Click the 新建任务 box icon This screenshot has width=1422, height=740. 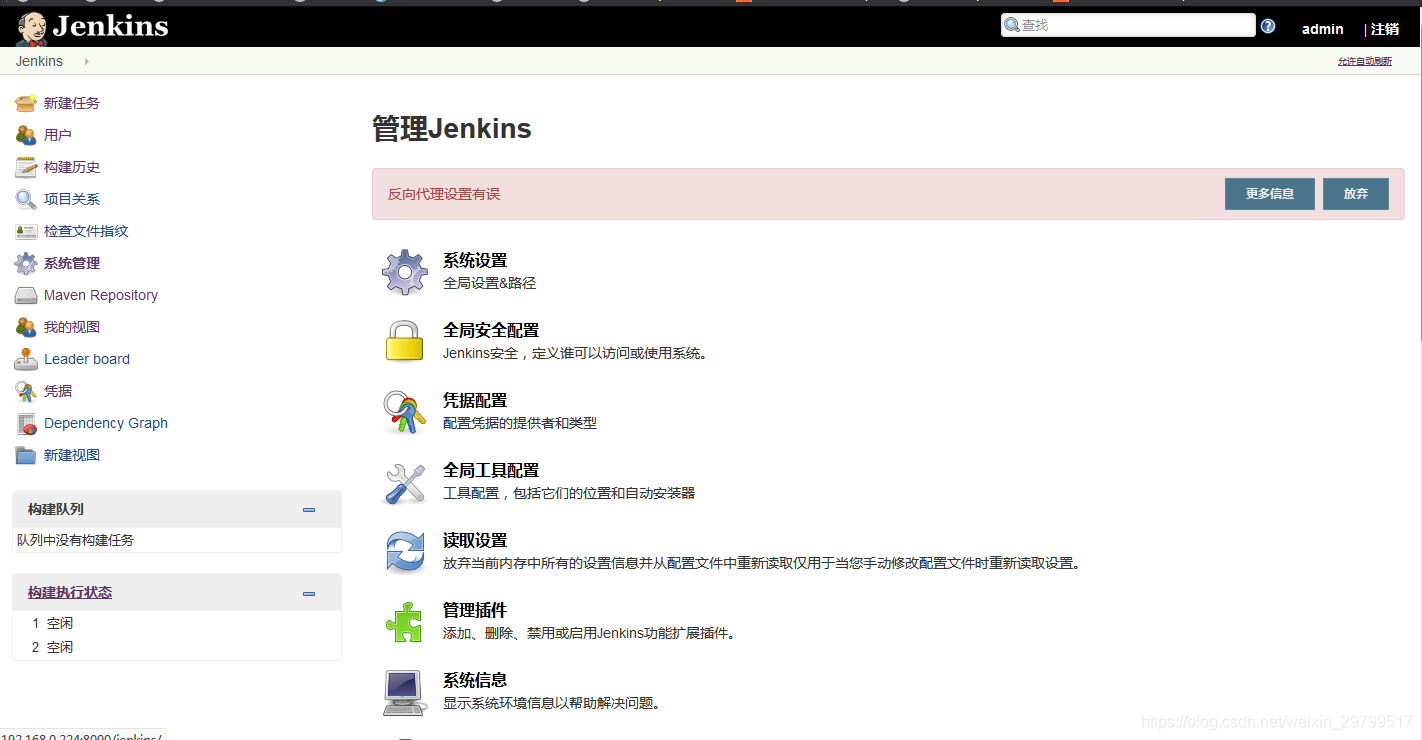pyautogui.click(x=26, y=103)
